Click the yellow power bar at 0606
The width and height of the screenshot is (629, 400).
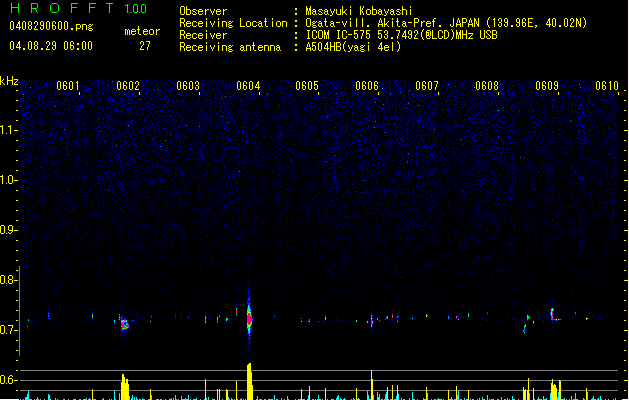pos(371,385)
